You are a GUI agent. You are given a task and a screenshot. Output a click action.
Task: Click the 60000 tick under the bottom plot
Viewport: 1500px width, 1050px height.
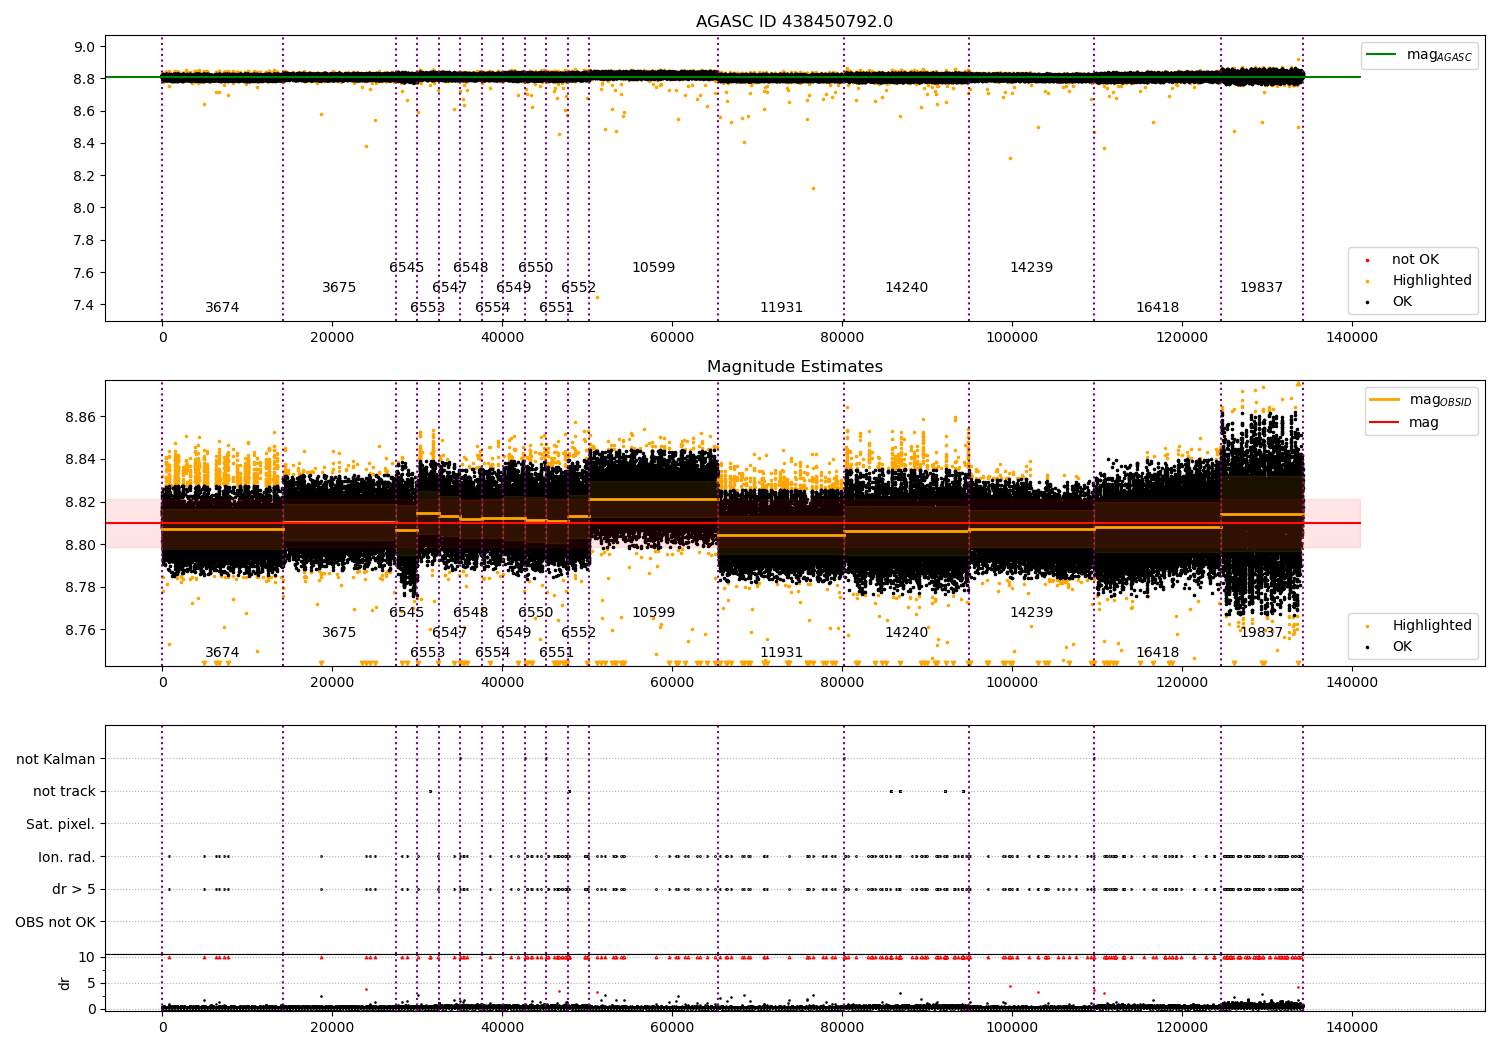coord(672,1027)
